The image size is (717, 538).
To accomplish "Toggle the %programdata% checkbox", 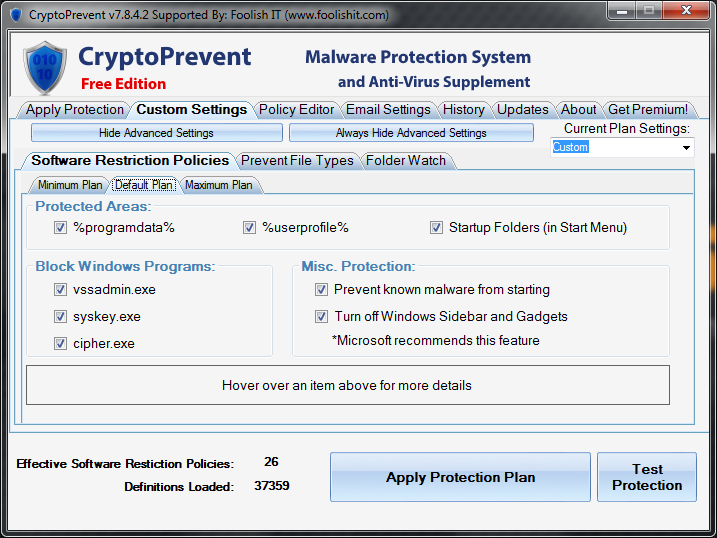I will 60,227.
